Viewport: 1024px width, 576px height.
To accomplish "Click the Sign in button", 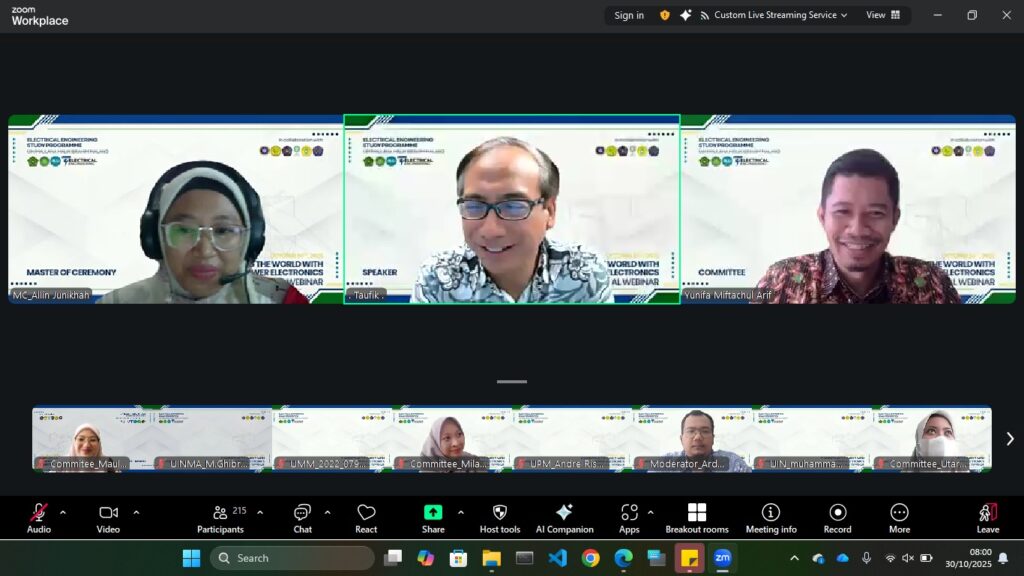I will click(629, 15).
